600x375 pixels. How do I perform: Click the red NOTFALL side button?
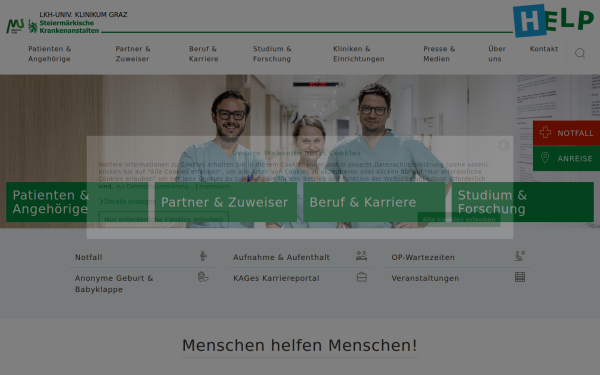pyautogui.click(x=566, y=133)
